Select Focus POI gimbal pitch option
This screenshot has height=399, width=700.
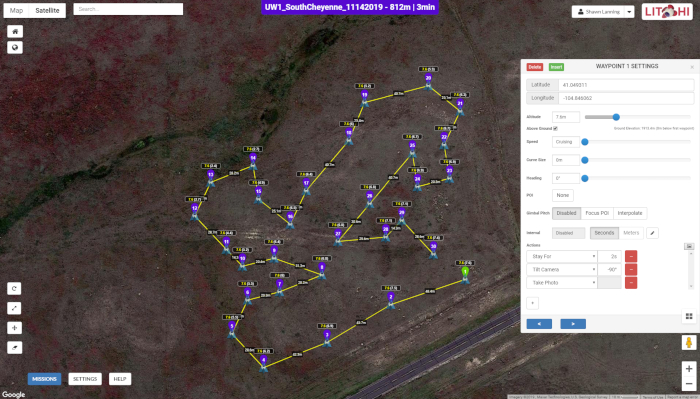point(597,213)
